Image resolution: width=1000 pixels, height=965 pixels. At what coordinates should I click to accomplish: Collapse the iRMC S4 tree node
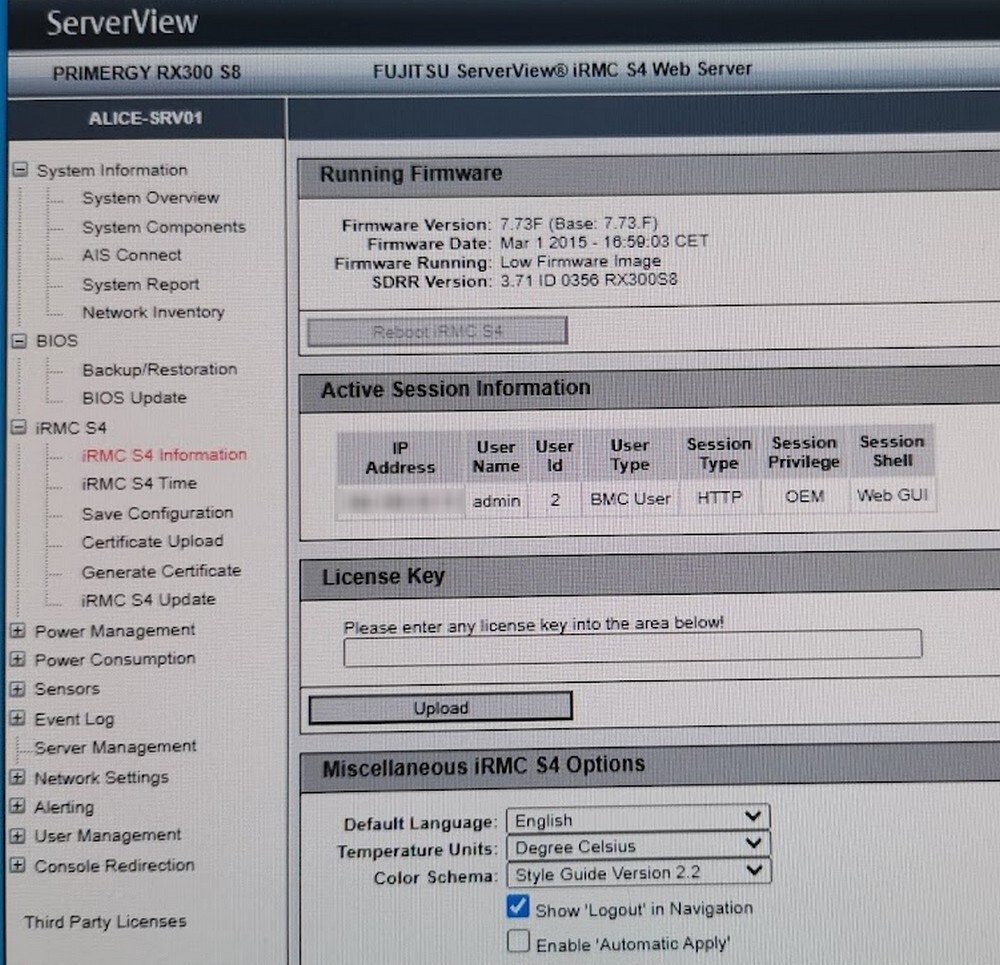[19, 427]
